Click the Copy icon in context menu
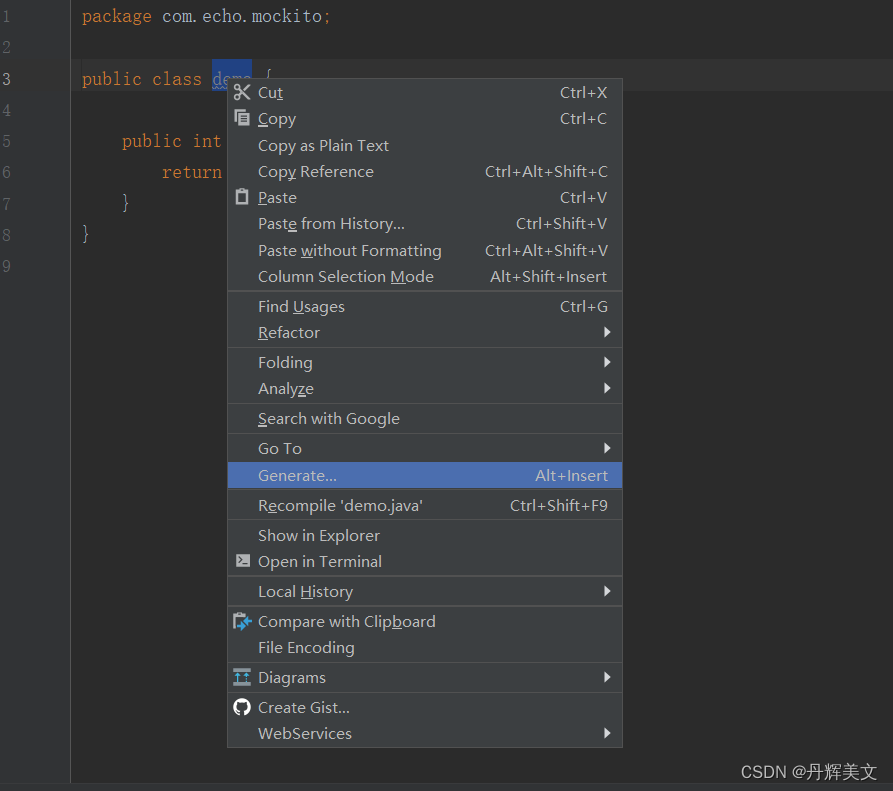 (242, 118)
